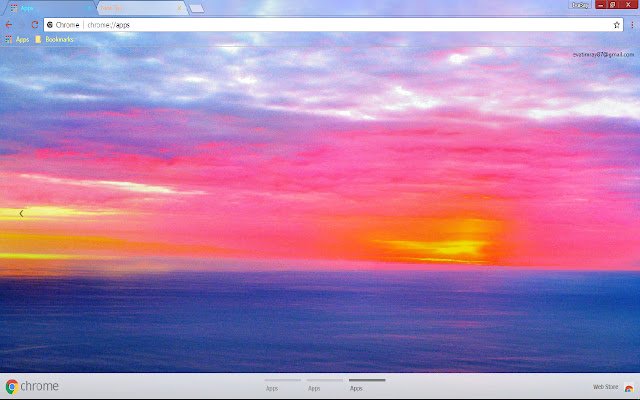Reload the chrome://apps page
This screenshot has height=400, width=640.
click(35, 25)
